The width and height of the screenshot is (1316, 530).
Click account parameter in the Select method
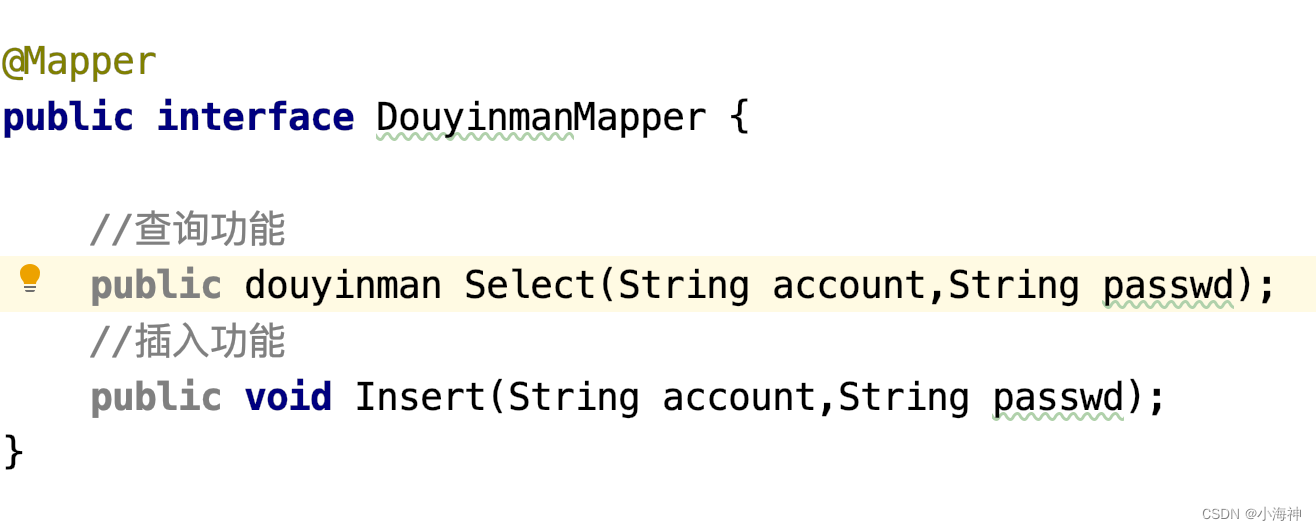pos(850,287)
